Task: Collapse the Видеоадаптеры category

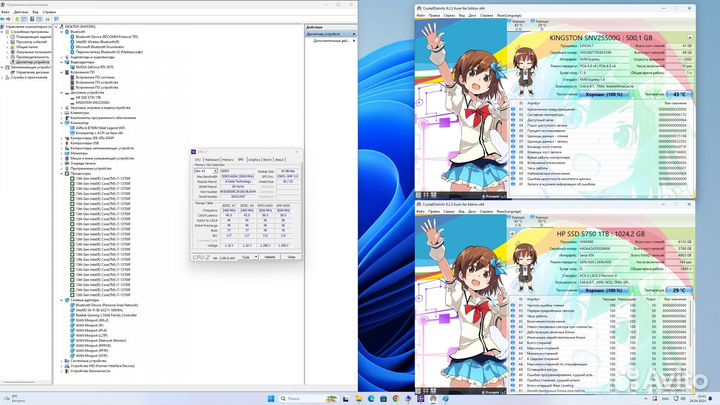Action: [62, 62]
